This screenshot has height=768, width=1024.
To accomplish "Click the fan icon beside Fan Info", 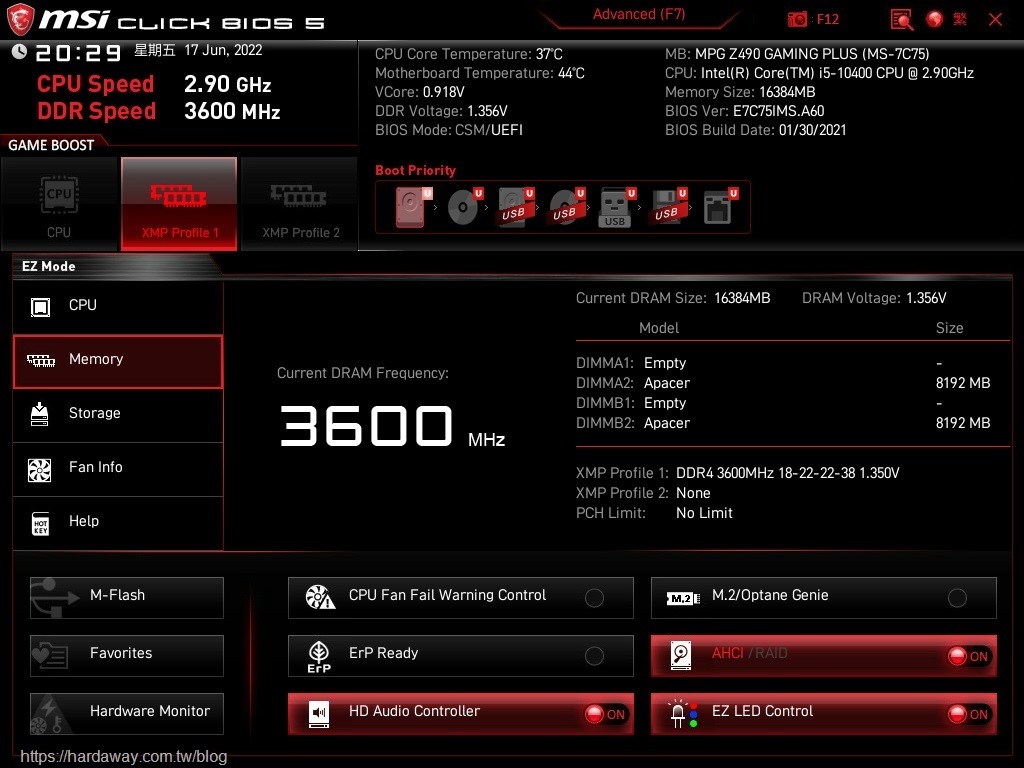I will click(40, 470).
